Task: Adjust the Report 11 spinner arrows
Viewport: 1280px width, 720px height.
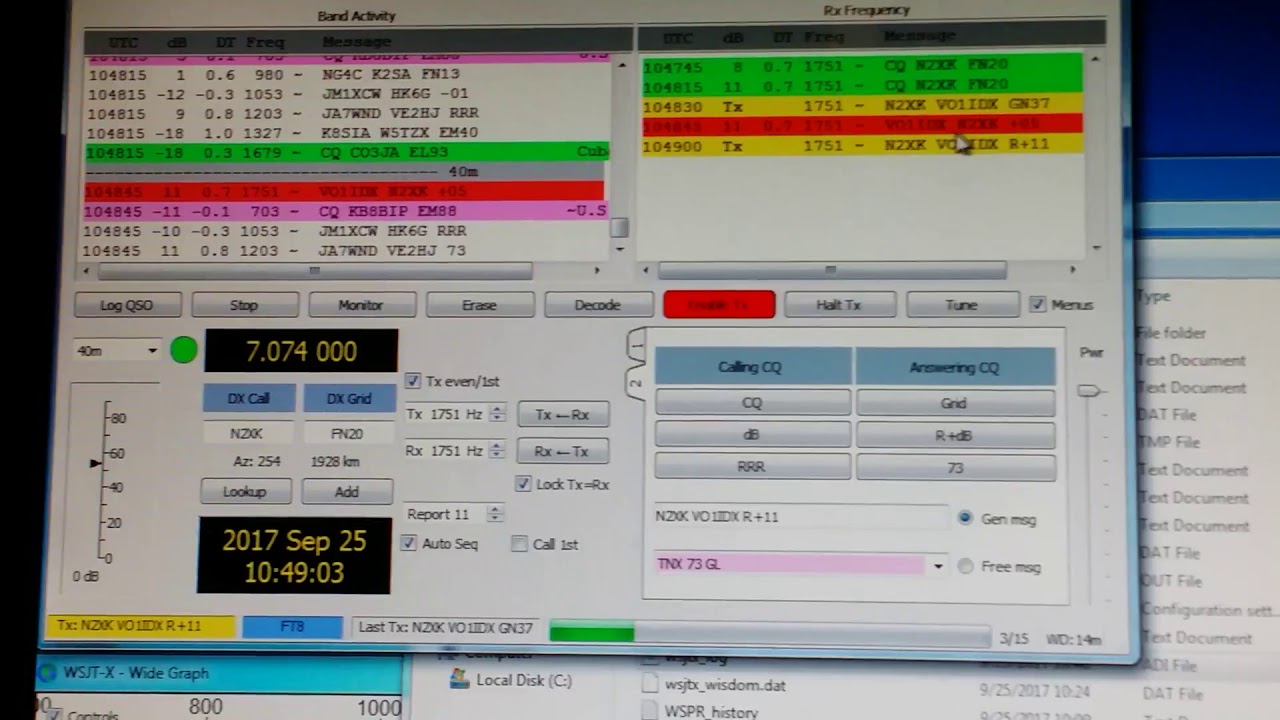Action: [x=494, y=514]
